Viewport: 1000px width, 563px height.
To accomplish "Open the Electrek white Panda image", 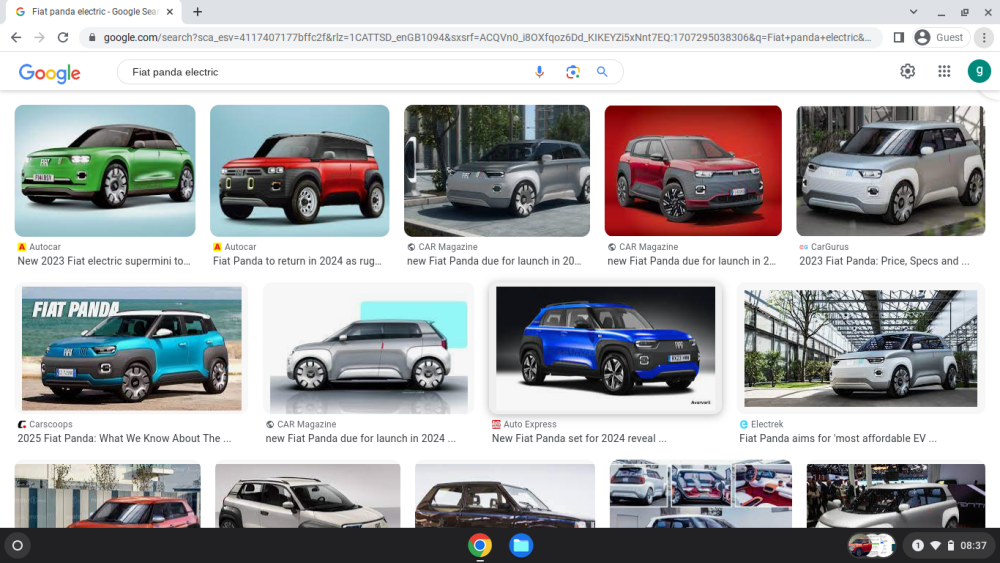I will 860,348.
